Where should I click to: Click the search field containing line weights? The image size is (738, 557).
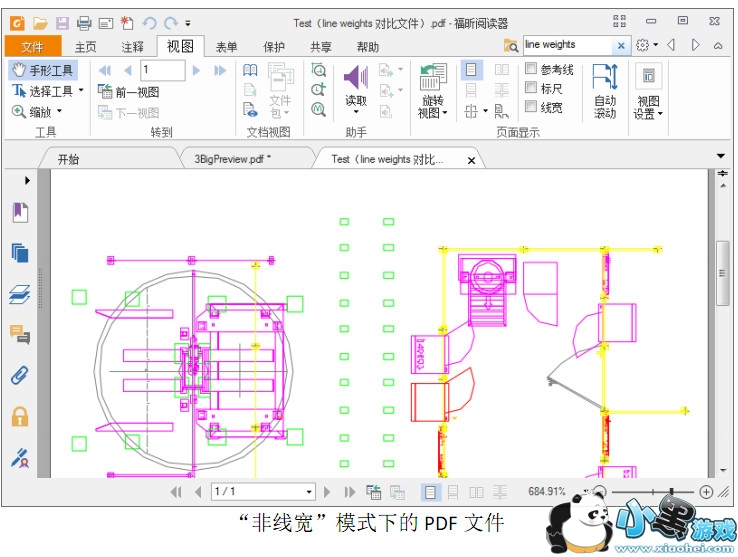click(x=568, y=45)
